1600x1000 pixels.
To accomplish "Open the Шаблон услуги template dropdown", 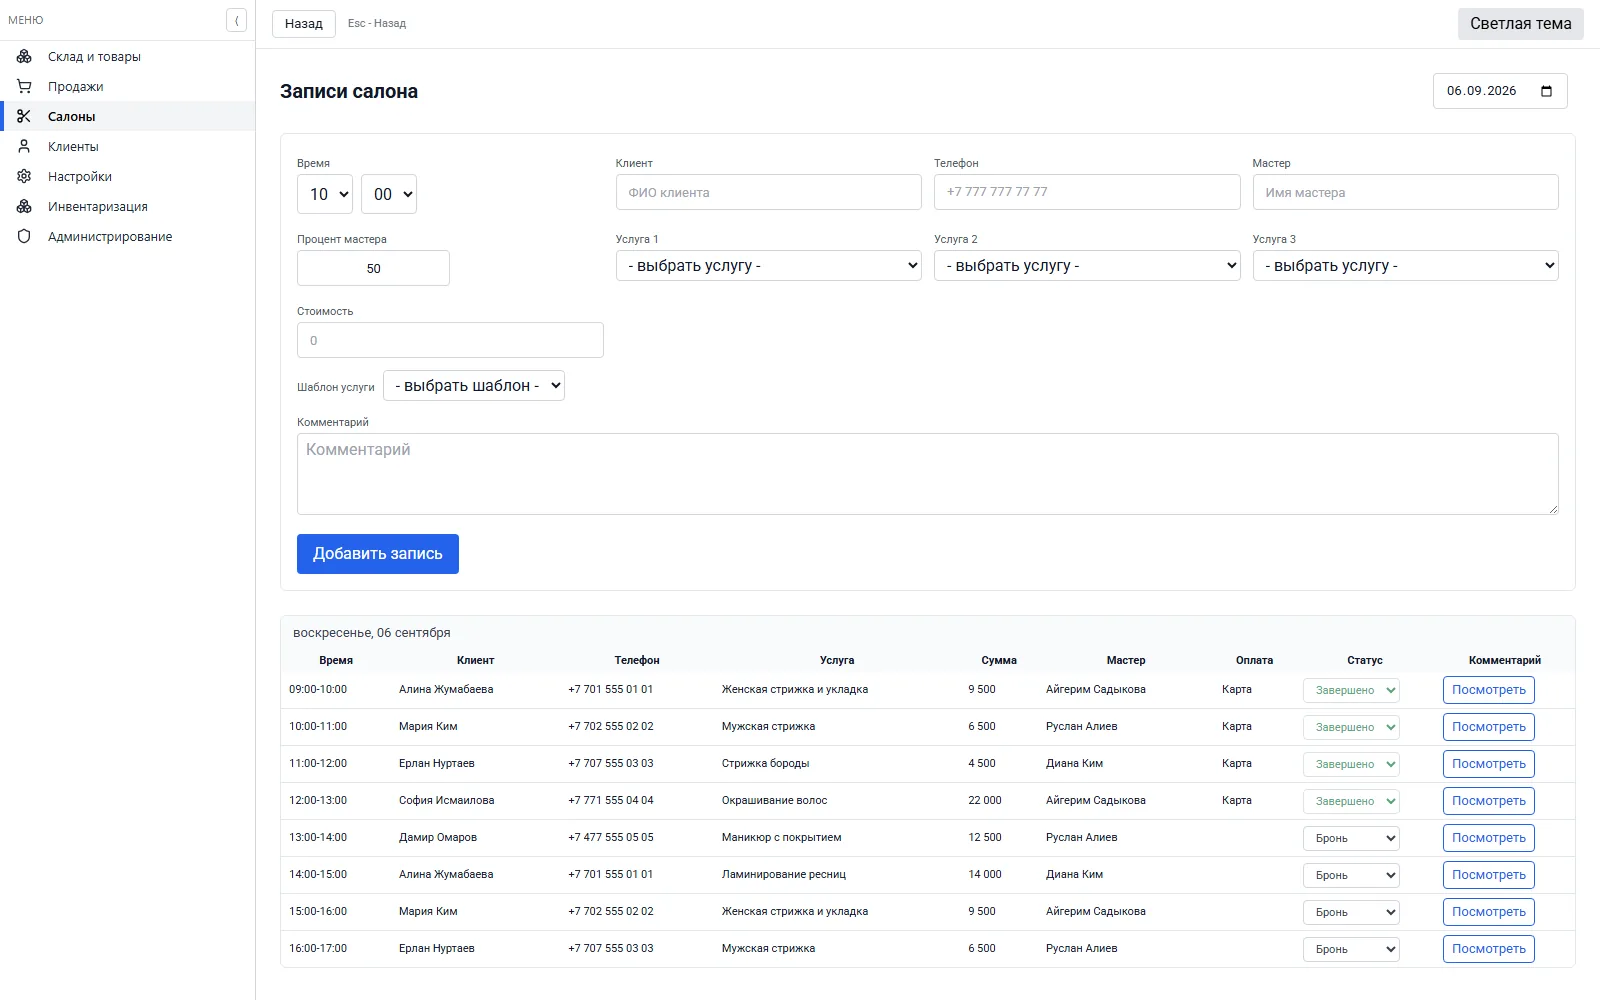I will click(474, 386).
